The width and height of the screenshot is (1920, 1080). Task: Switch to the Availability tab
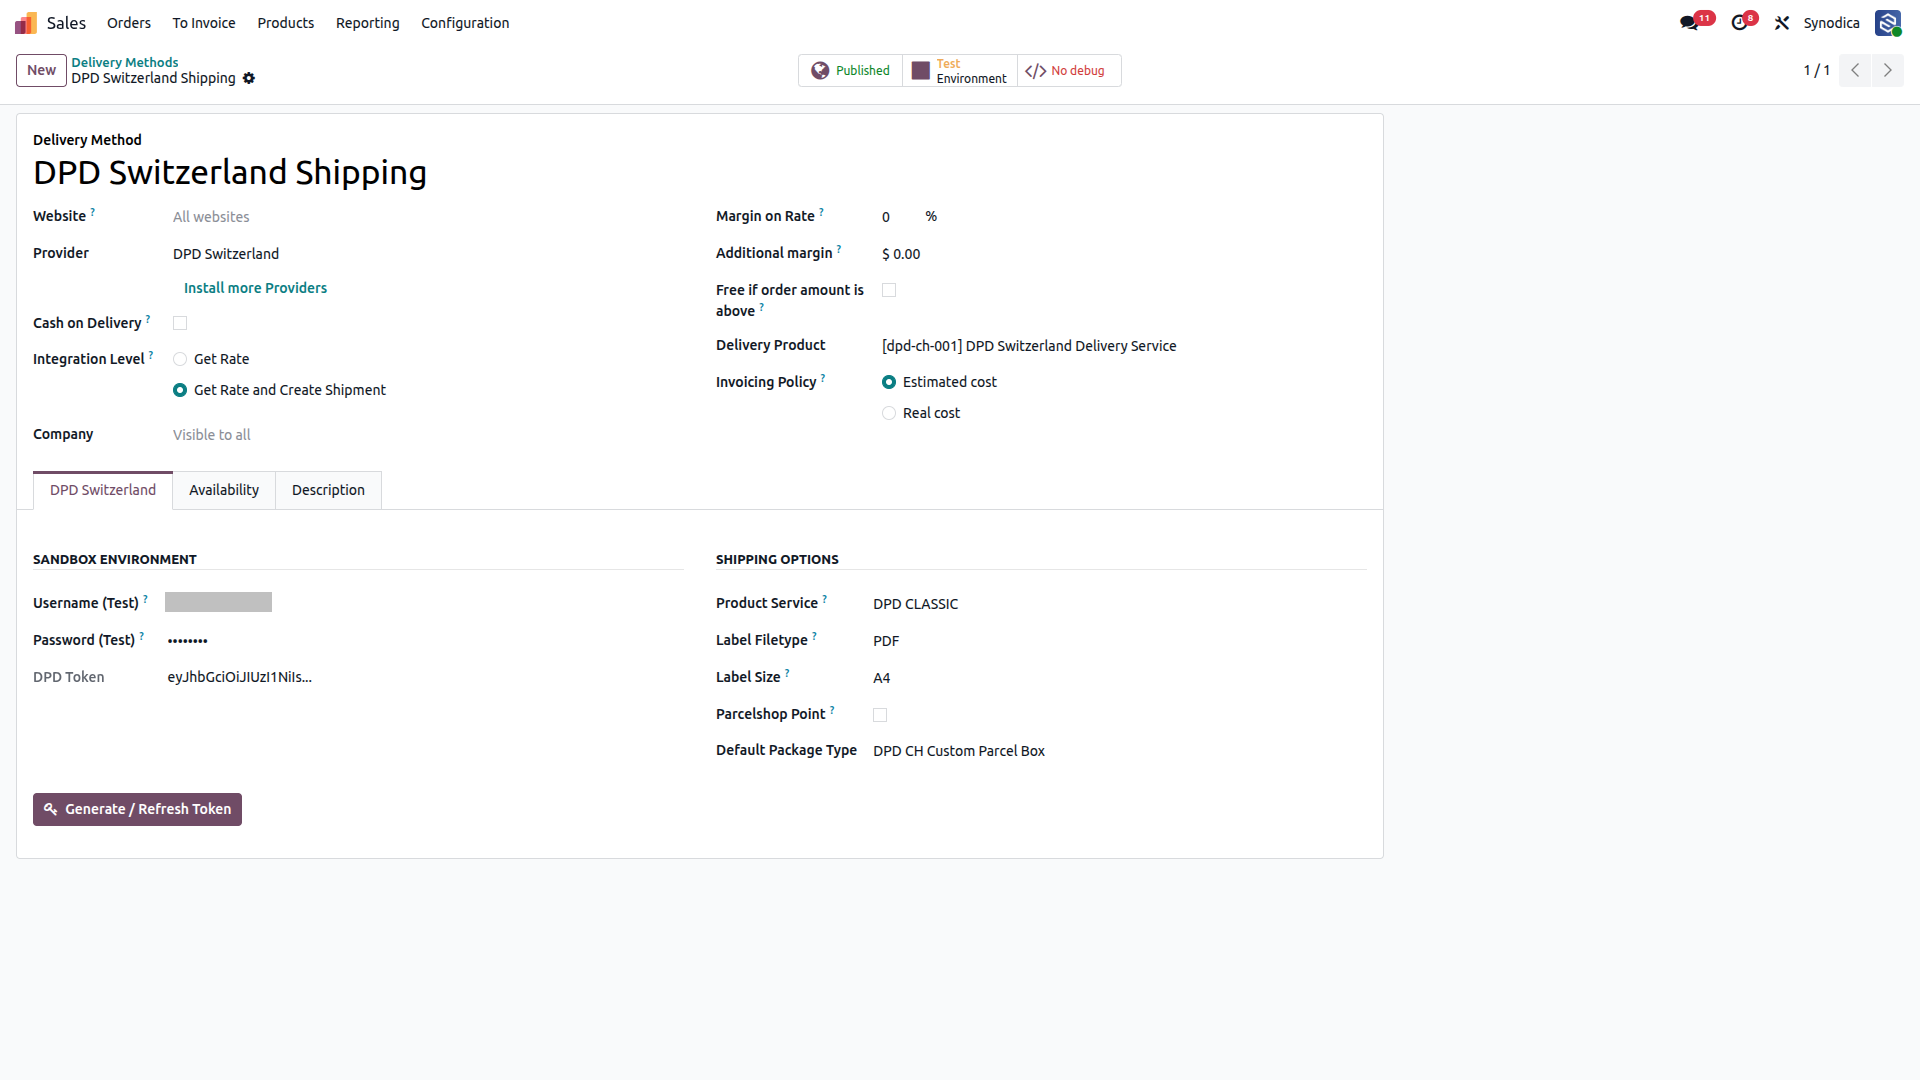[x=224, y=490]
